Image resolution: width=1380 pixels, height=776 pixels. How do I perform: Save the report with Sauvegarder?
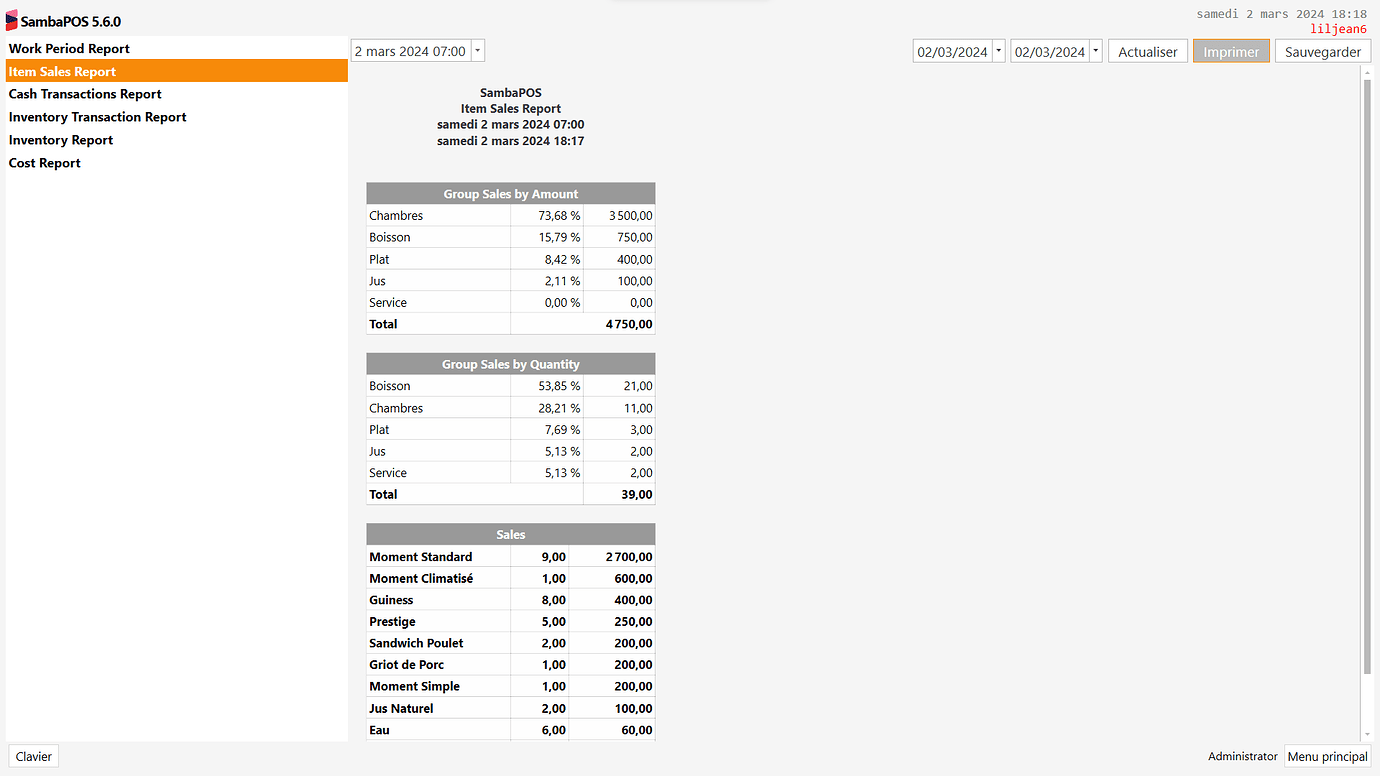point(1322,50)
